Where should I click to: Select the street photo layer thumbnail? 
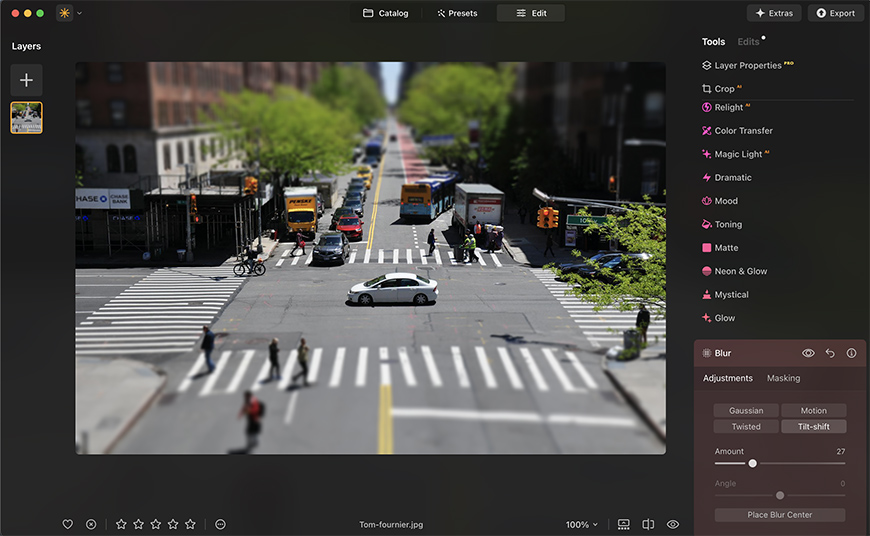pos(27,118)
